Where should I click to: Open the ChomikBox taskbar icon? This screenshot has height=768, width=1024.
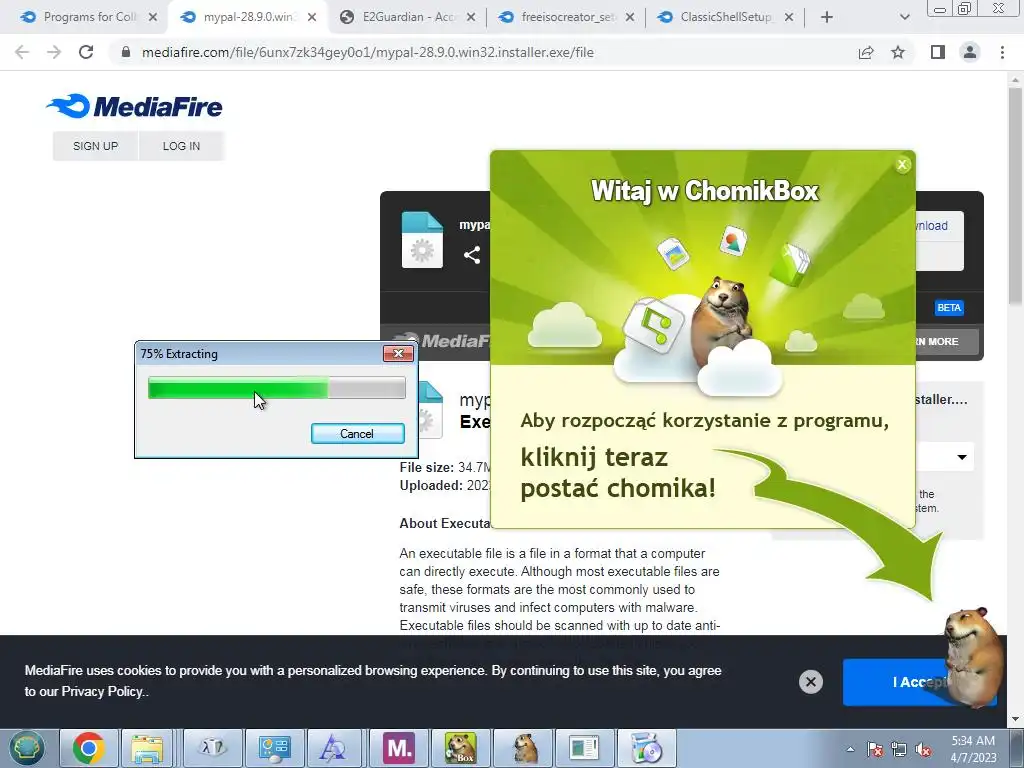(460, 748)
